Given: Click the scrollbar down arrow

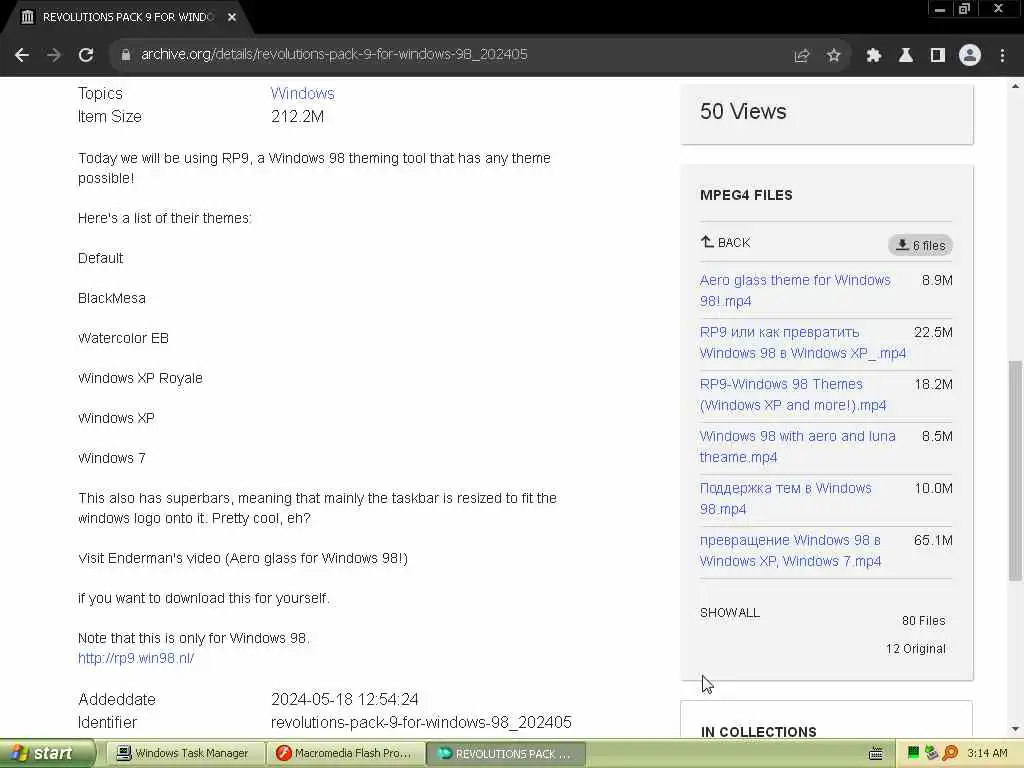Looking at the screenshot, I should (1015, 729).
